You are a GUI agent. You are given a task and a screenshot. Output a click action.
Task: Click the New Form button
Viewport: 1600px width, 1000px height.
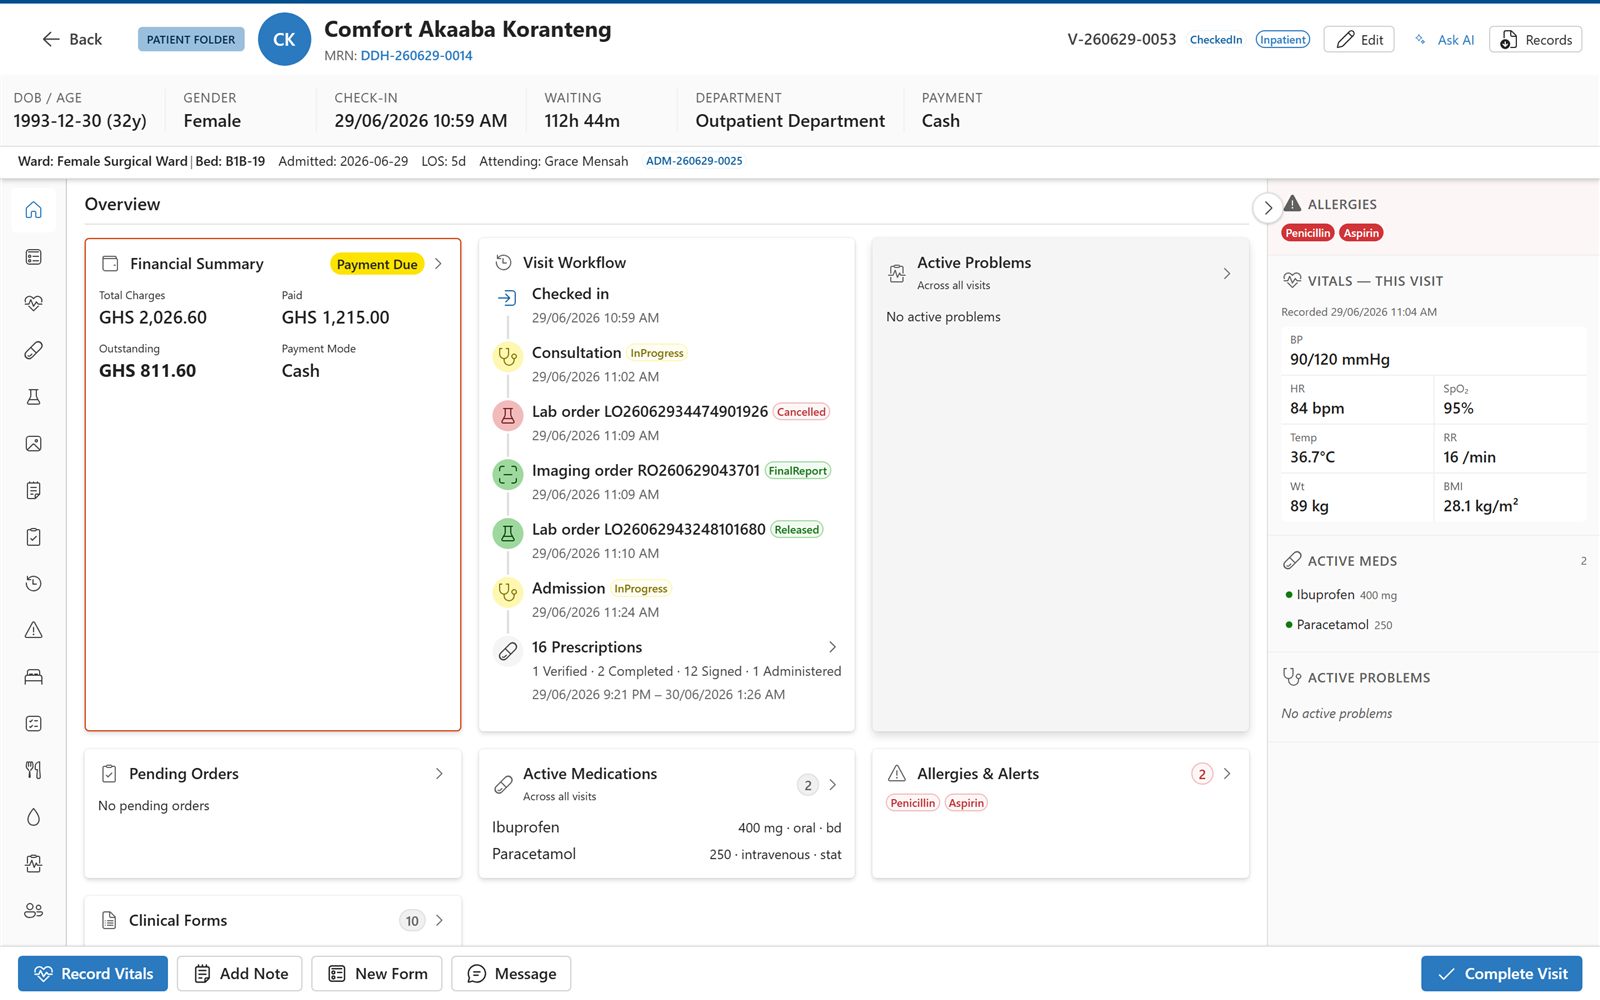[377, 974]
